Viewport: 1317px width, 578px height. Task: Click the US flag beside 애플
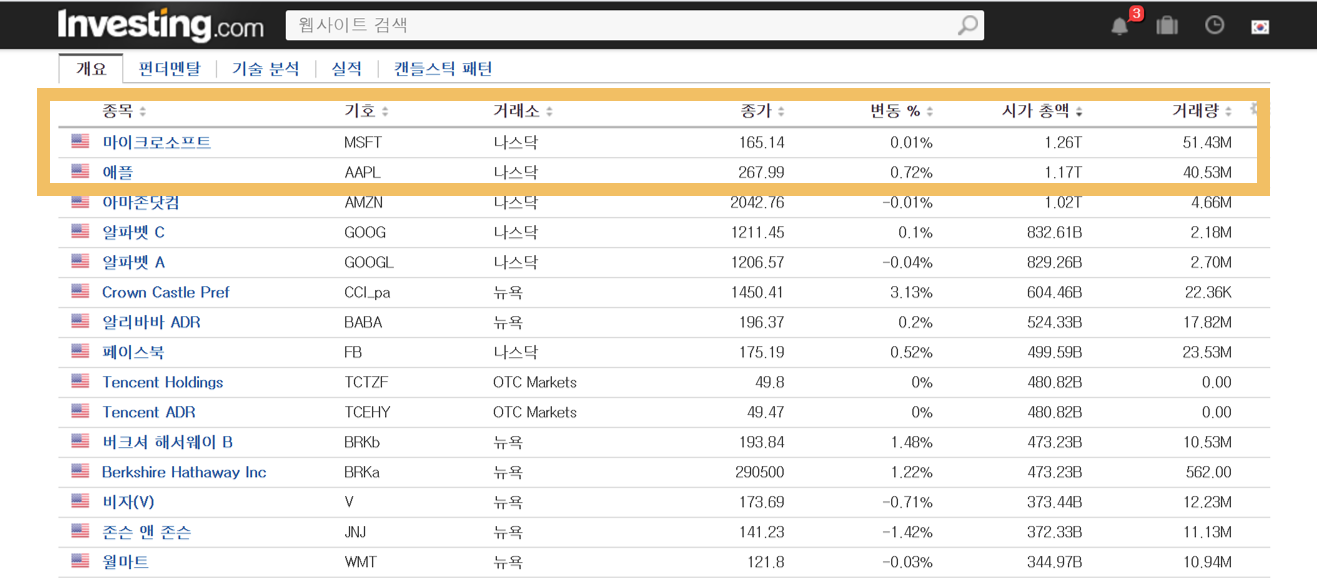[x=80, y=172]
